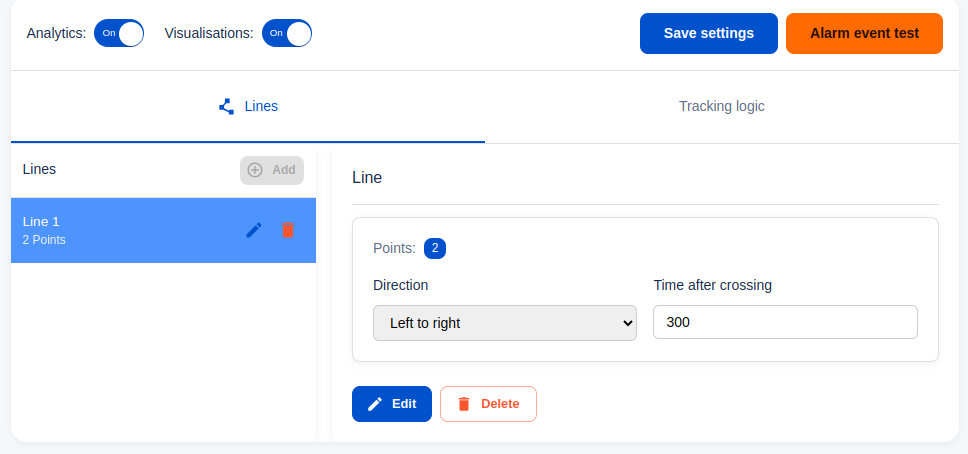
Task: Click the trash icon on the Delete button
Action: 464,404
